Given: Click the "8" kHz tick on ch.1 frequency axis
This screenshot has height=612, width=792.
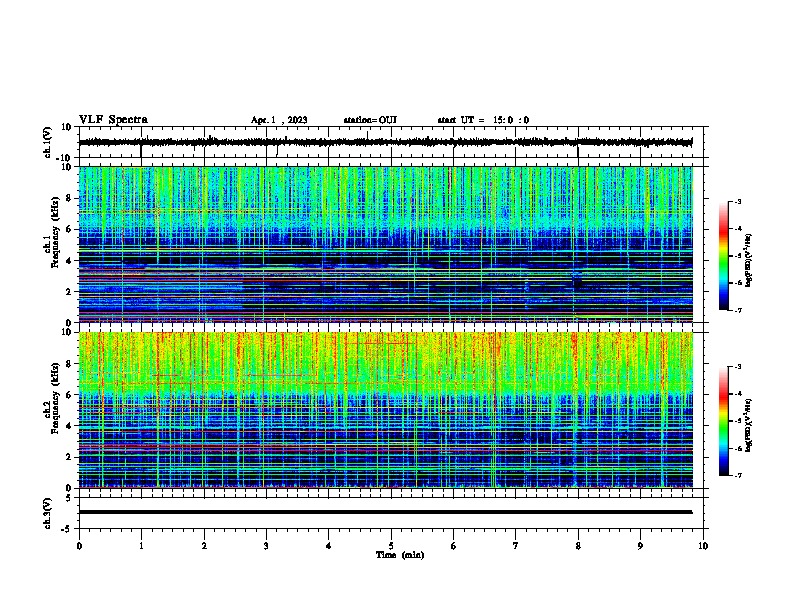Looking at the screenshot, I should click(69, 198).
